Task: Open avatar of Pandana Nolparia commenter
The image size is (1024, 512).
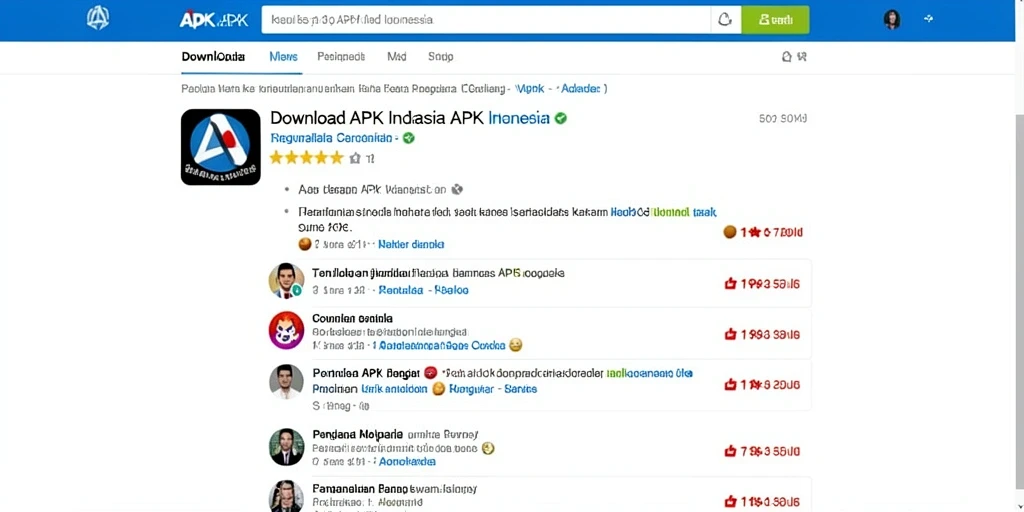Action: click(x=286, y=447)
